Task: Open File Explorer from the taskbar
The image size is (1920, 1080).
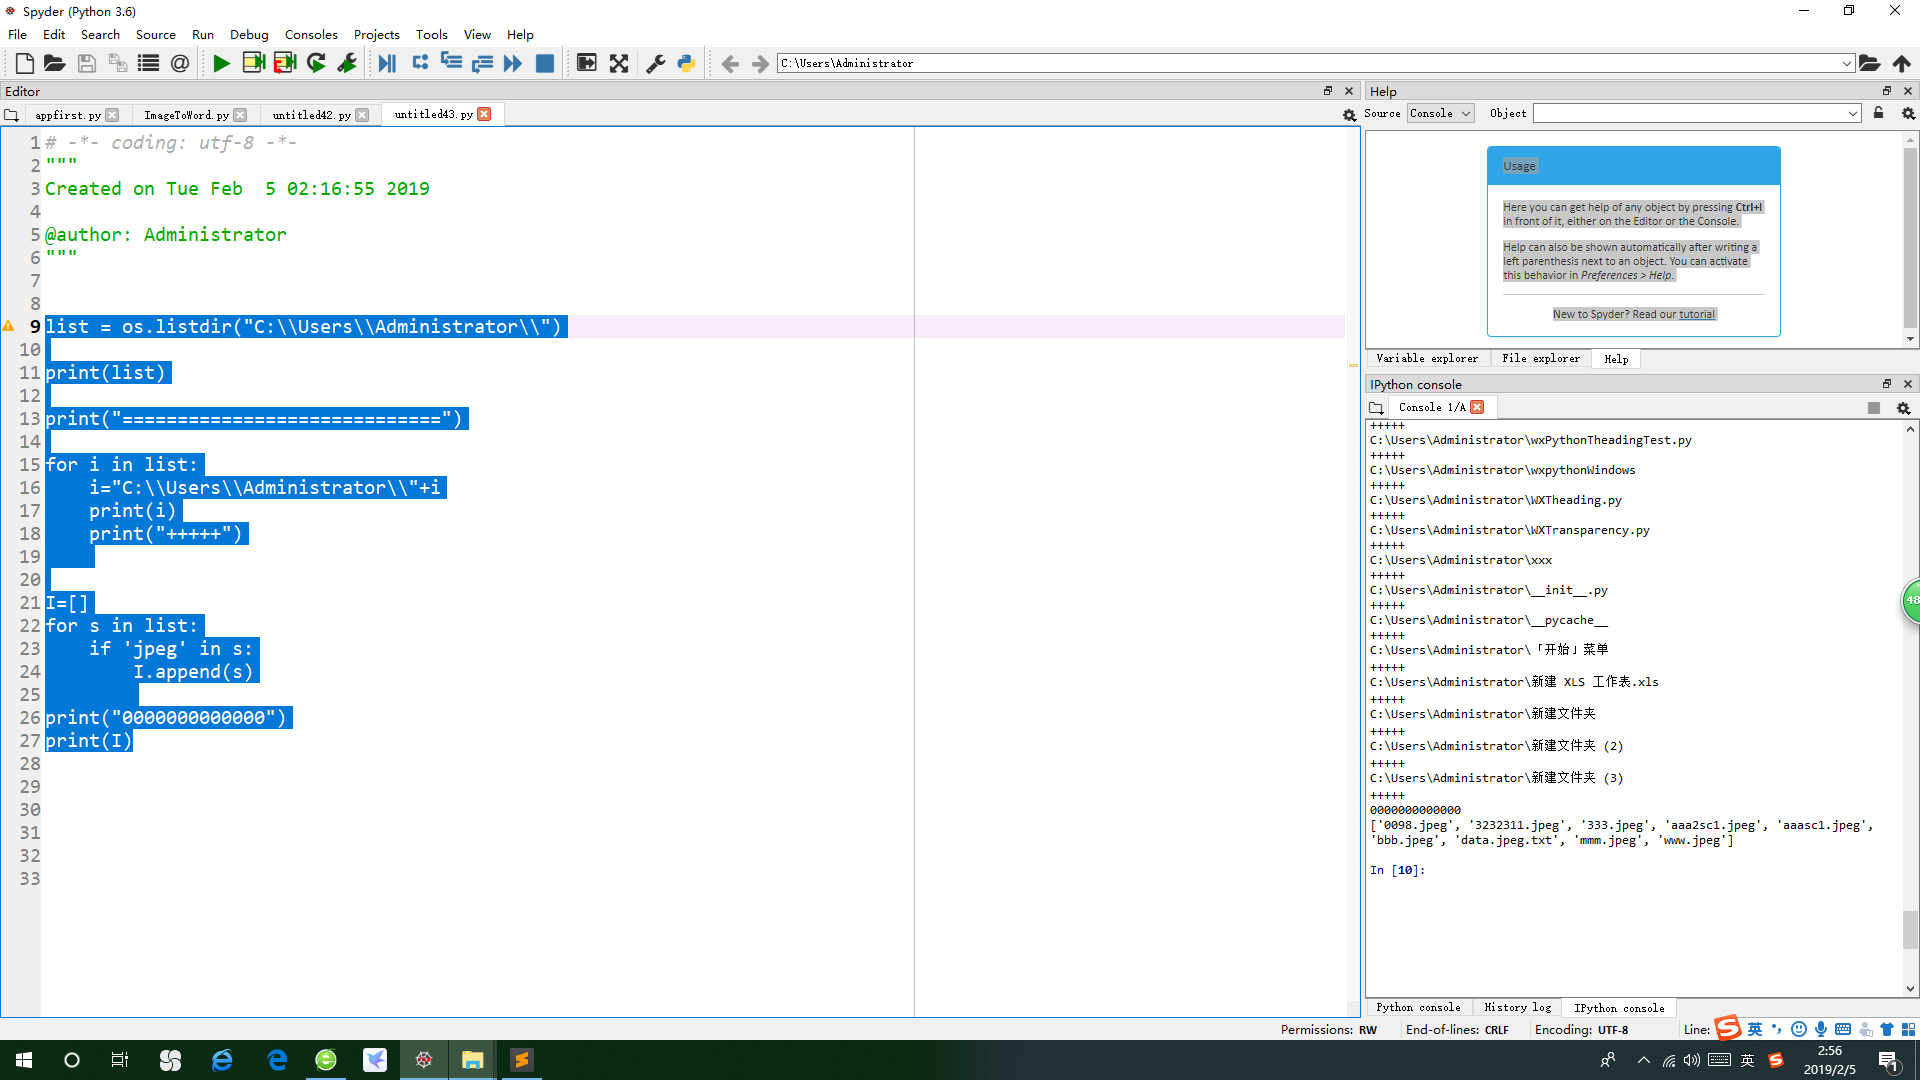Action: [x=472, y=1060]
